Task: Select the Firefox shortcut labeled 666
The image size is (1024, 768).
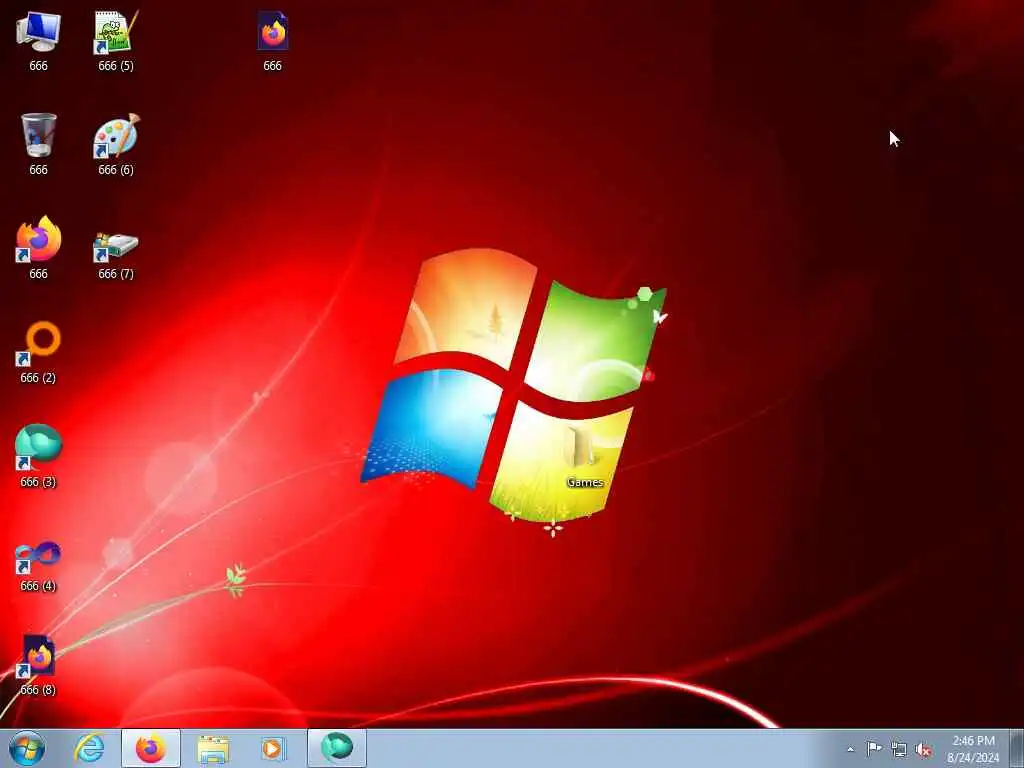Action: 39,248
